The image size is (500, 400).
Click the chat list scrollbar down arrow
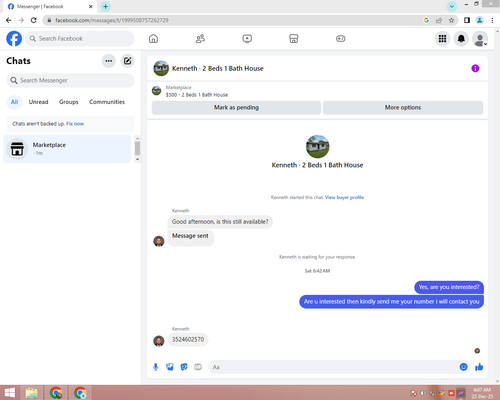[x=137, y=160]
